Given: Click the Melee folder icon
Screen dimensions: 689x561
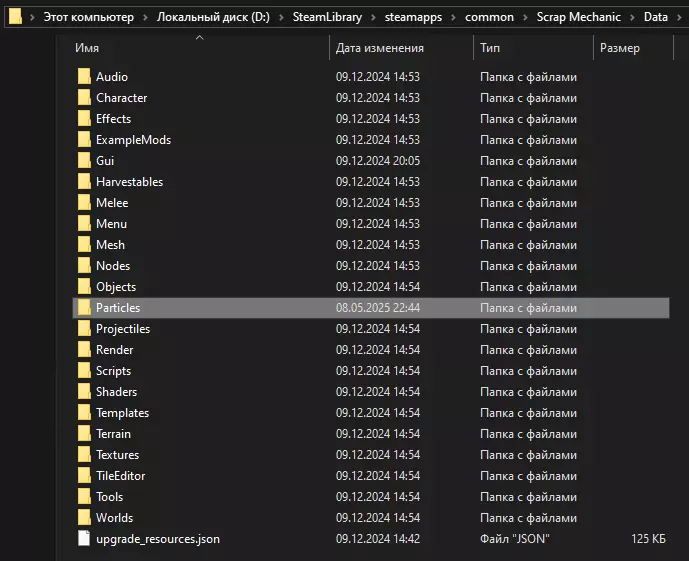Looking at the screenshot, I should coord(84,203).
